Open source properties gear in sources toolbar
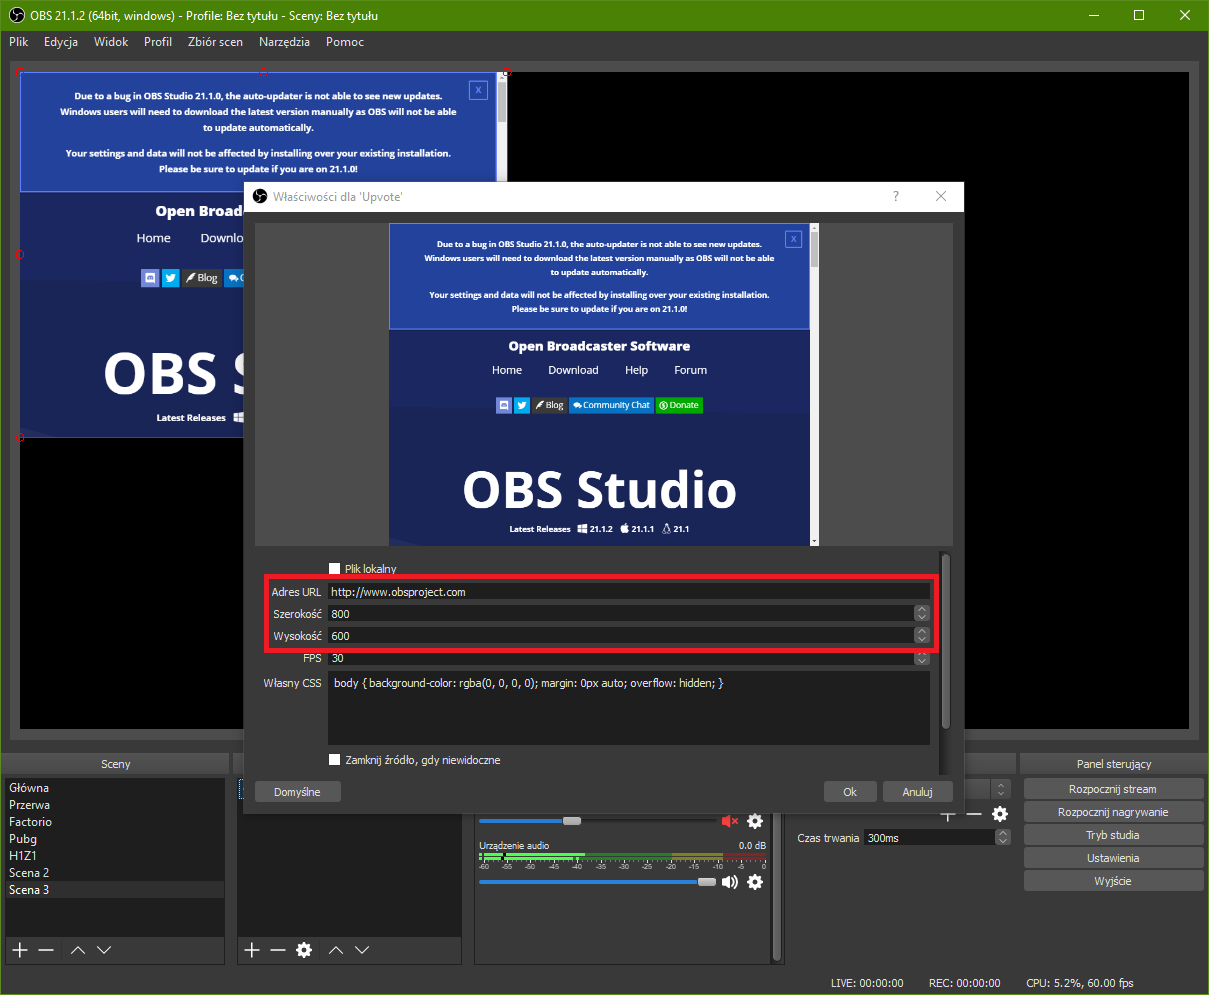Screen dimensions: 1209x995 pos(304,950)
